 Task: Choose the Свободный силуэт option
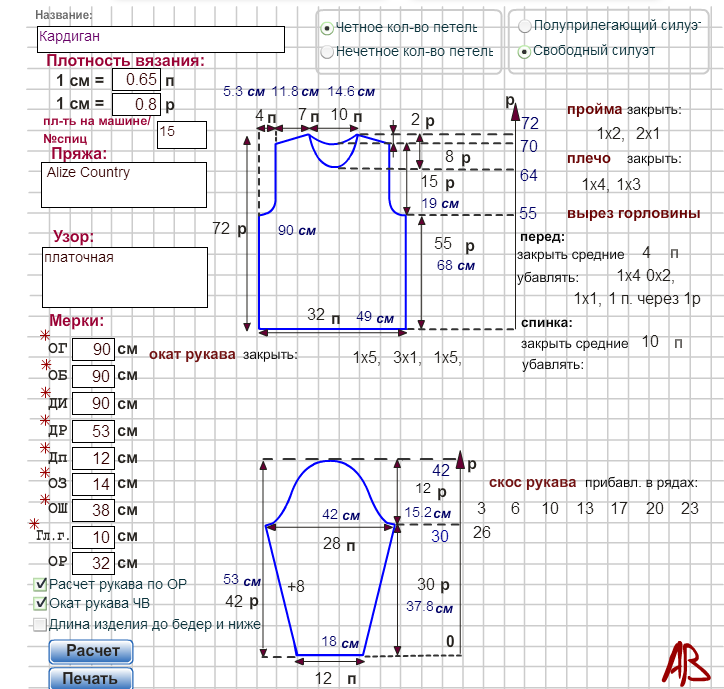coord(524,52)
